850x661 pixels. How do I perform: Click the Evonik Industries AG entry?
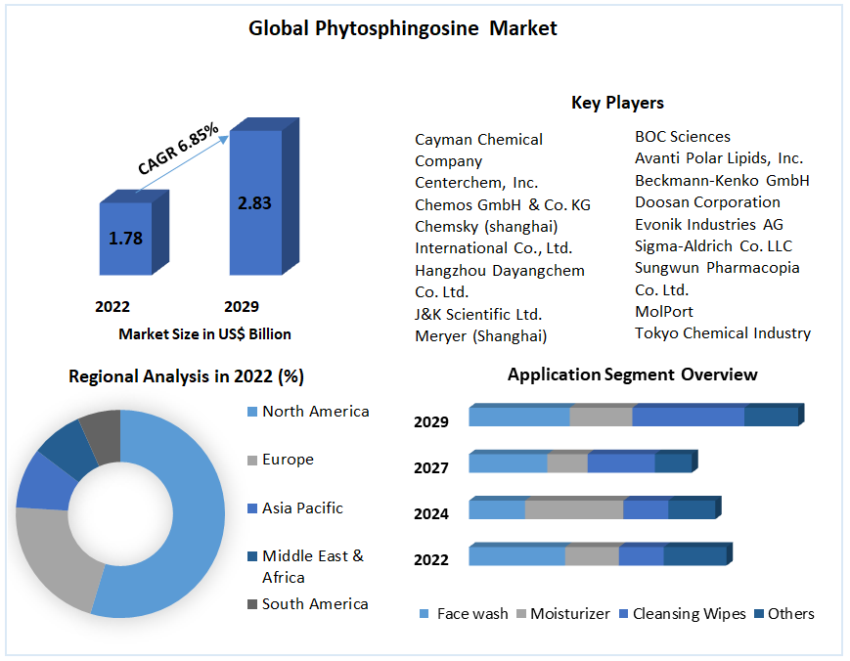[x=709, y=224]
